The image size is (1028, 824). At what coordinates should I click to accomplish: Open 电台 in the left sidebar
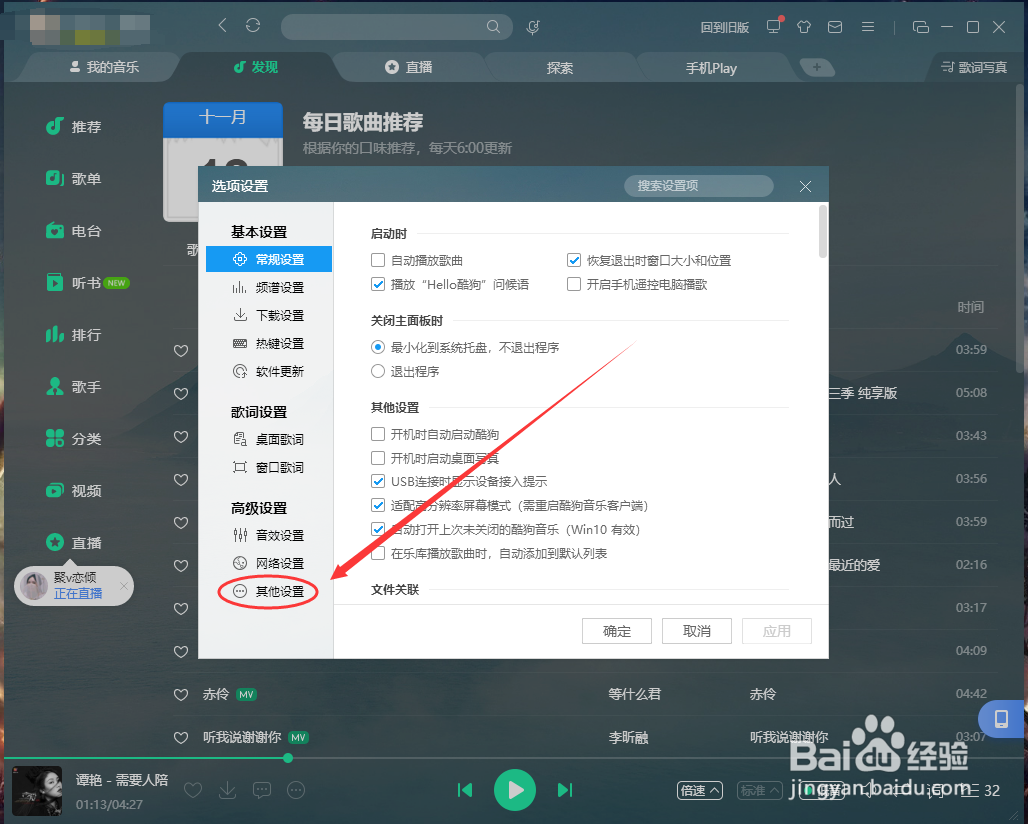[x=73, y=231]
